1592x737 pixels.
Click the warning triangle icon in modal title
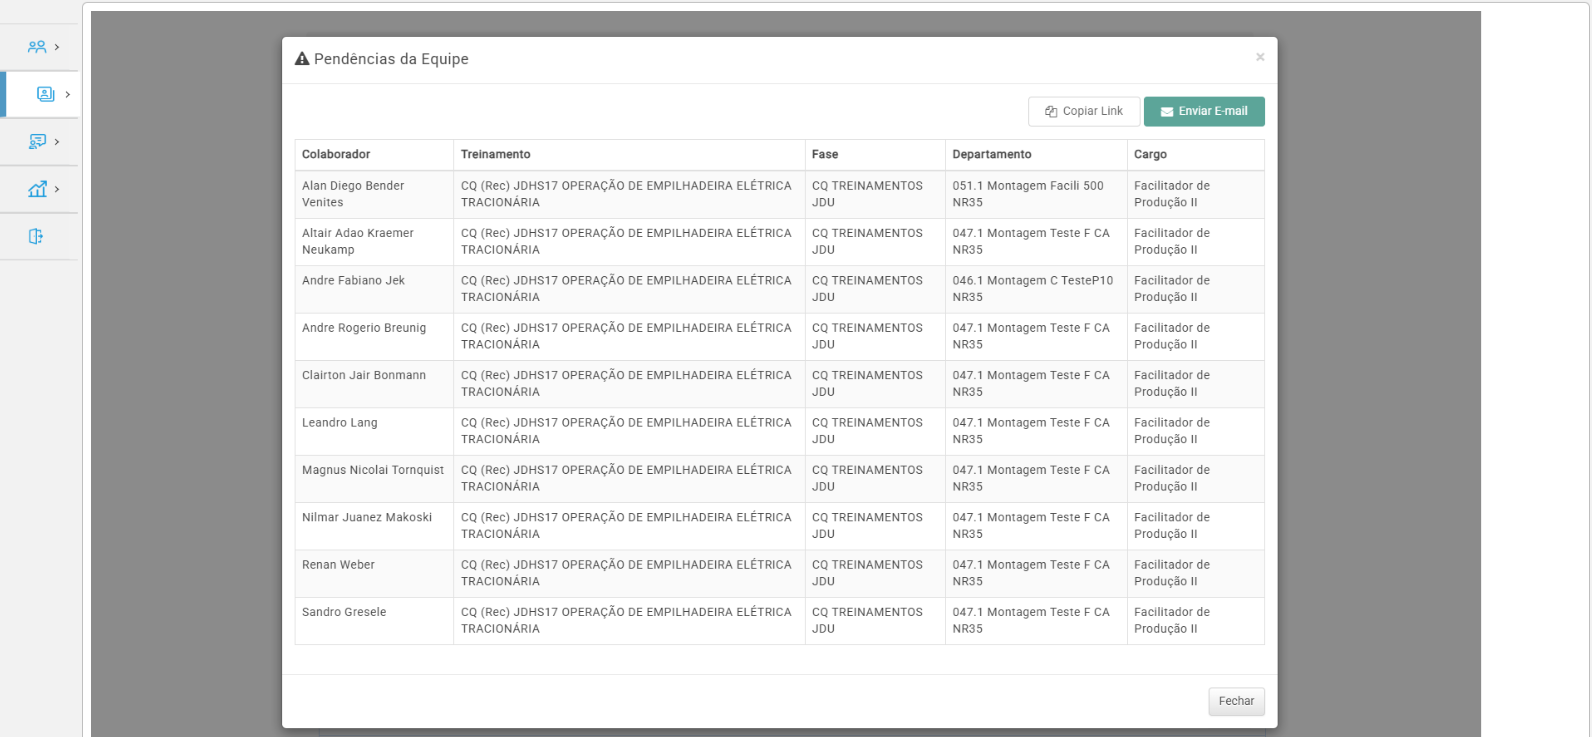[302, 59]
